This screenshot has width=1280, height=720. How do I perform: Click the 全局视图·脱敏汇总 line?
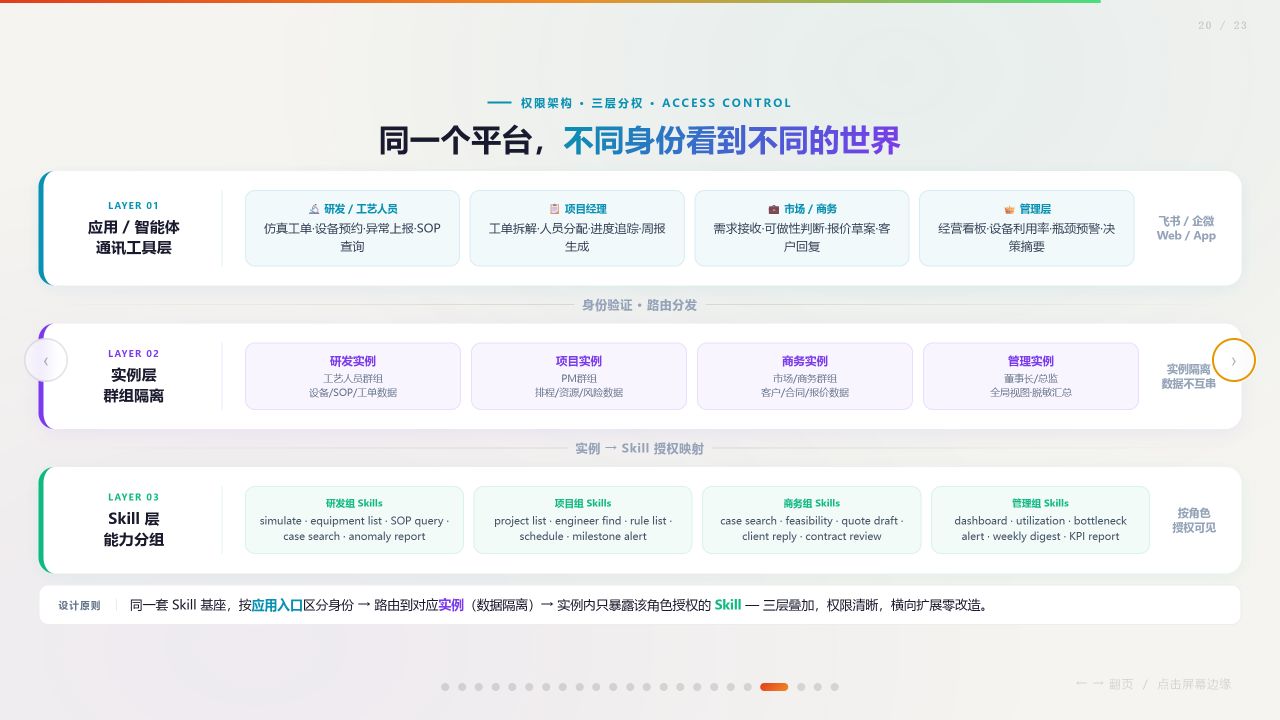[x=1031, y=393]
